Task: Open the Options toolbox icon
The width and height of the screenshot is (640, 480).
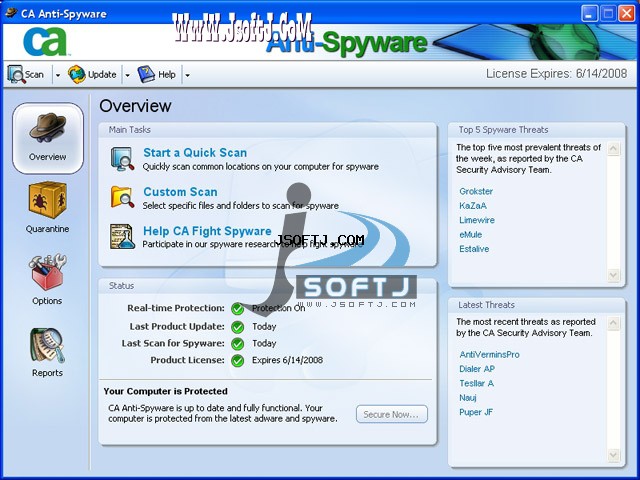Action: pos(47,272)
